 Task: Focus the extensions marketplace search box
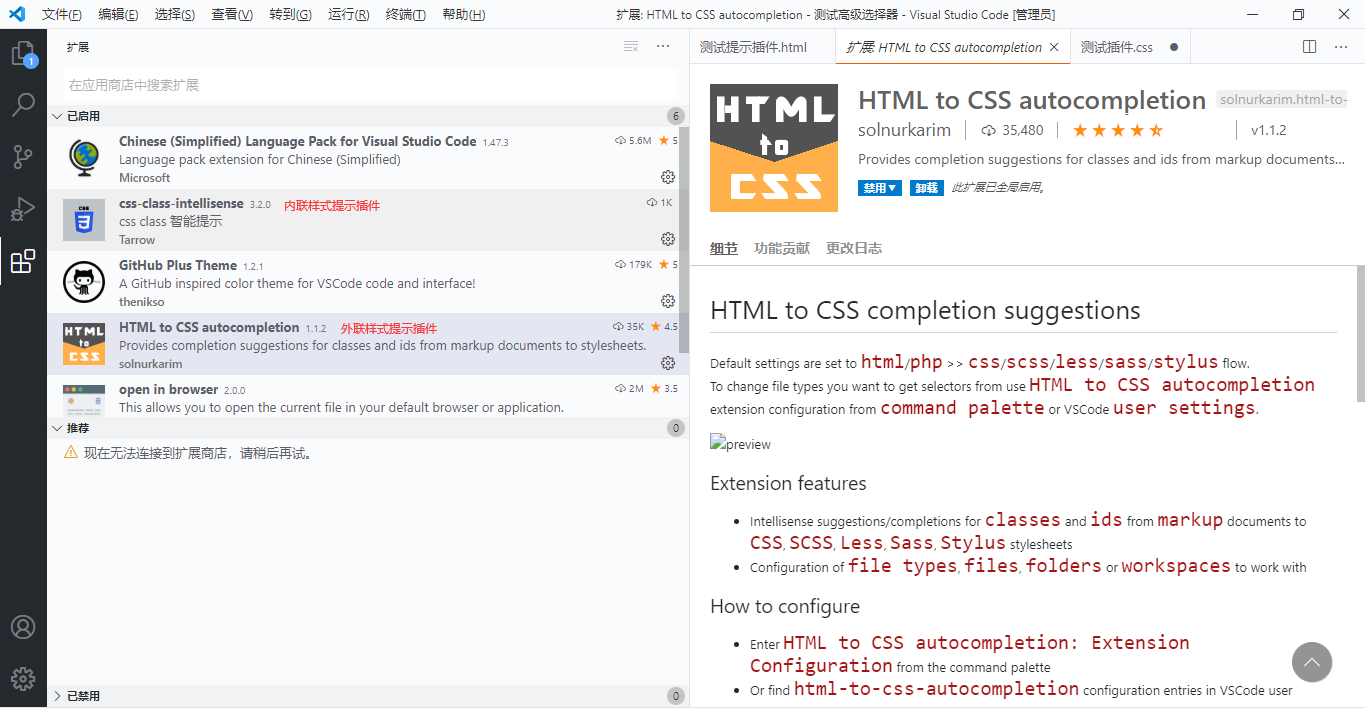click(369, 85)
